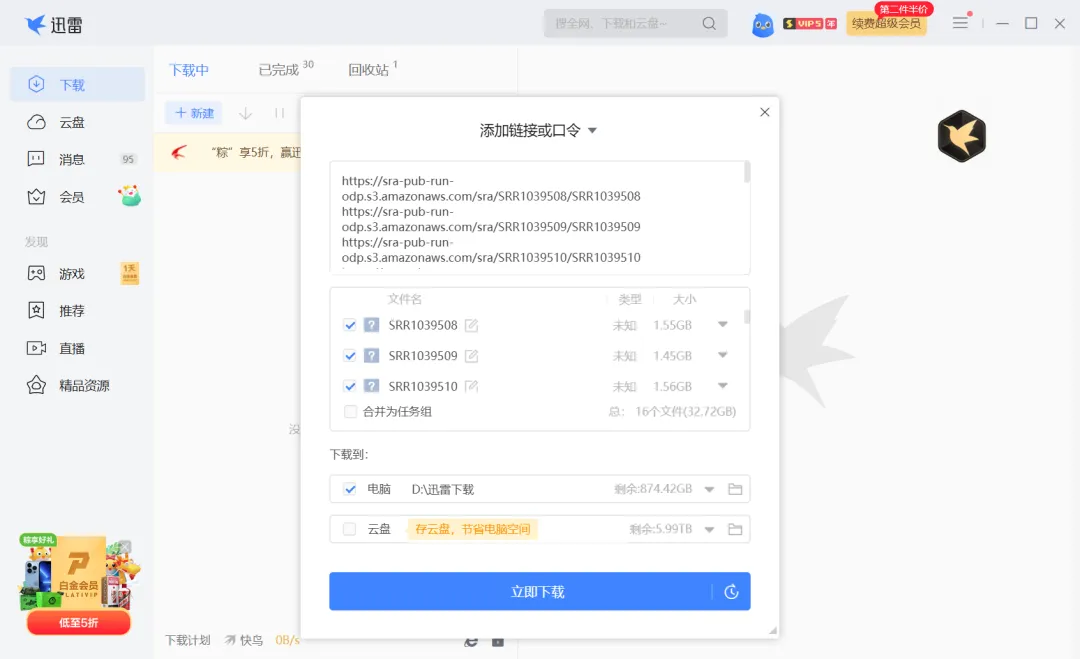This screenshot has height=659, width=1080.
Task: Rename file SRR1039510 with edit icon
Action: click(x=471, y=386)
